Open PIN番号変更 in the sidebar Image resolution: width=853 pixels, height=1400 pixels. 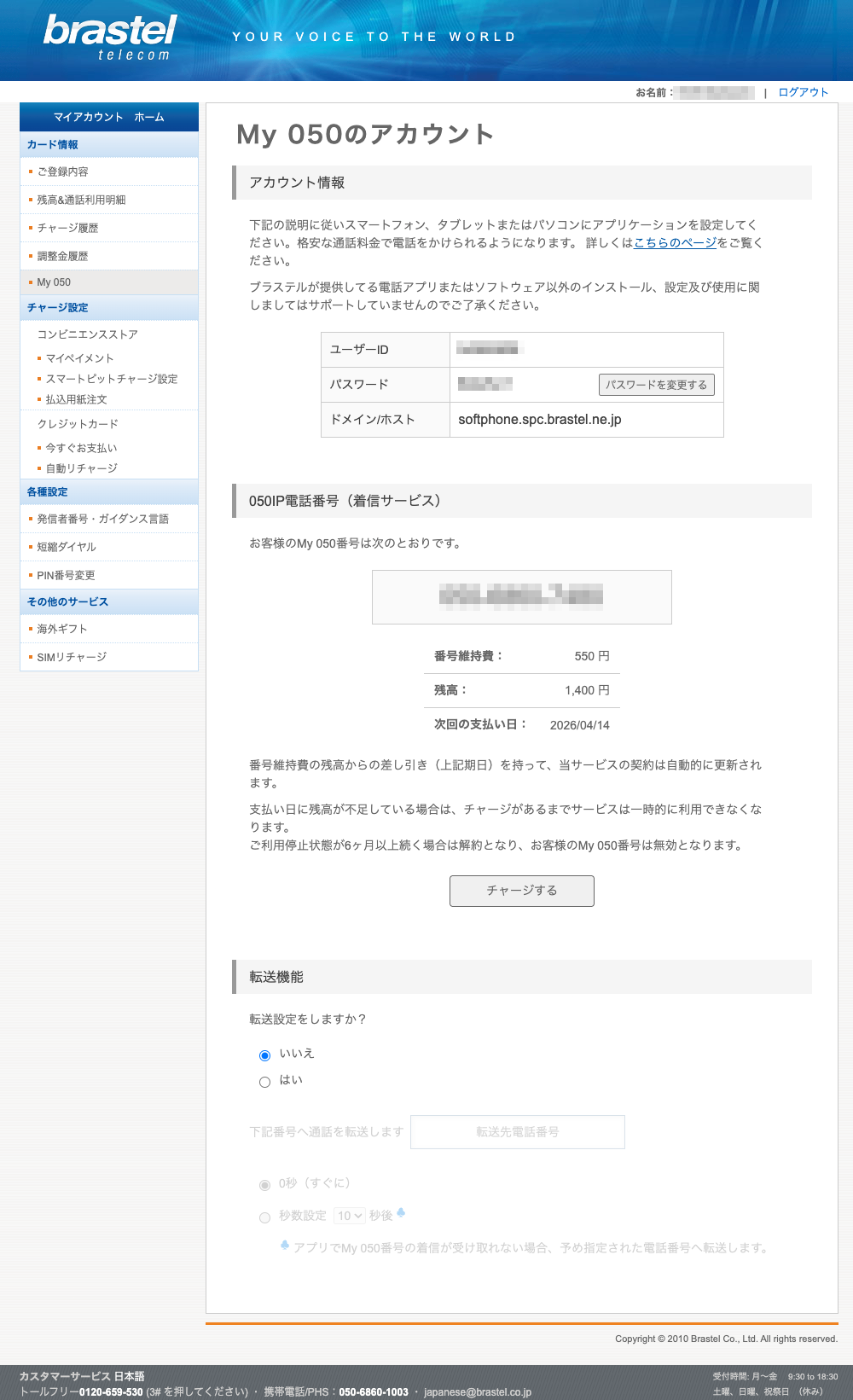pyautogui.click(x=67, y=575)
